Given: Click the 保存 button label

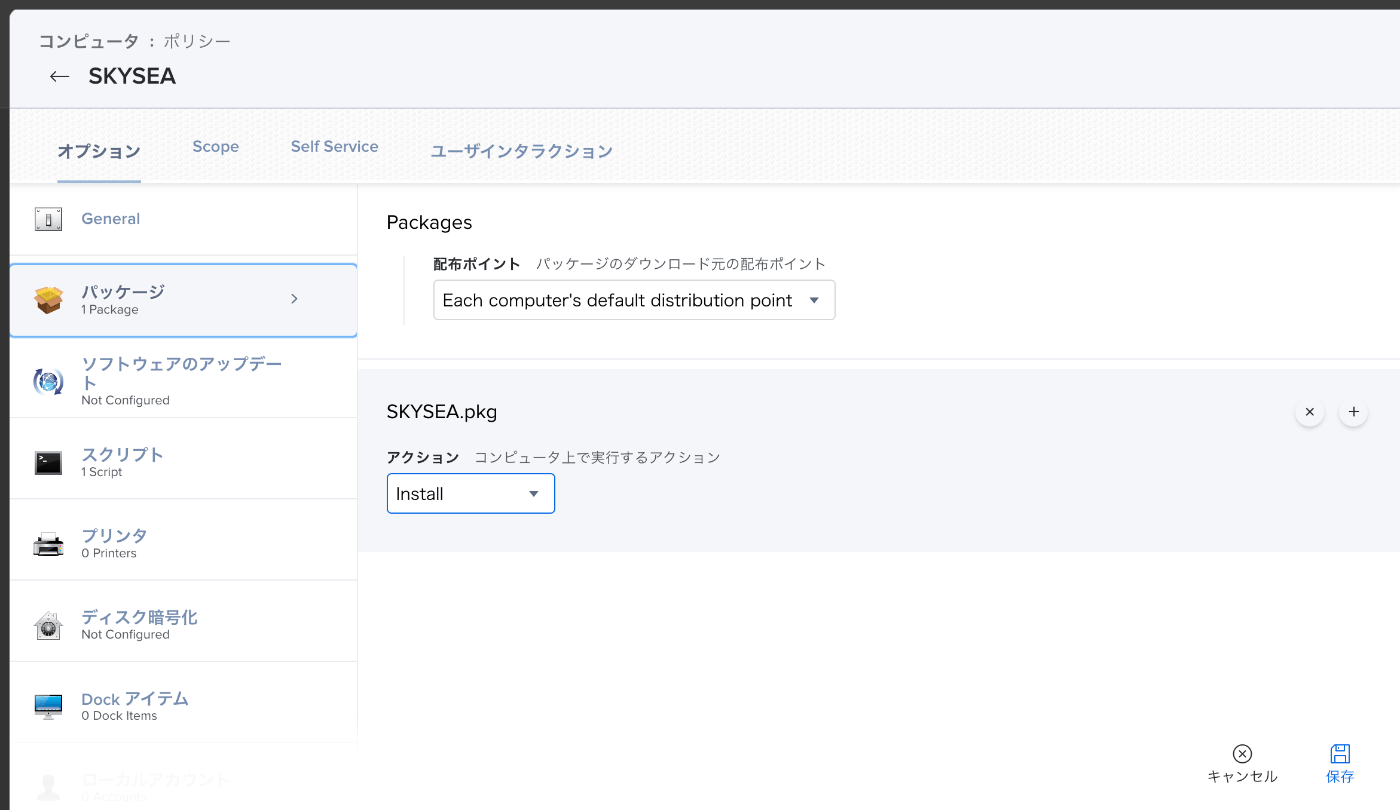Looking at the screenshot, I should [1340, 777].
